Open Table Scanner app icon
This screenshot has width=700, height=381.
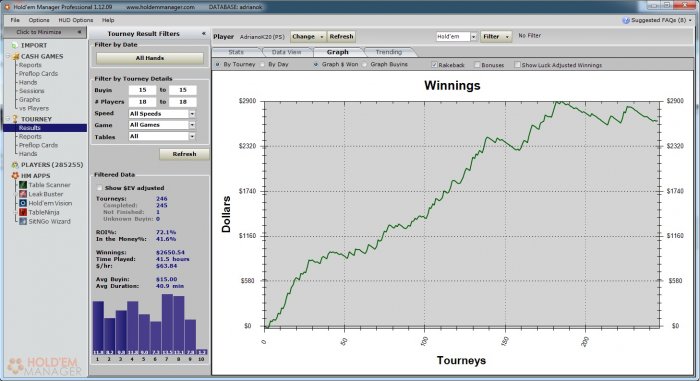[x=23, y=185]
